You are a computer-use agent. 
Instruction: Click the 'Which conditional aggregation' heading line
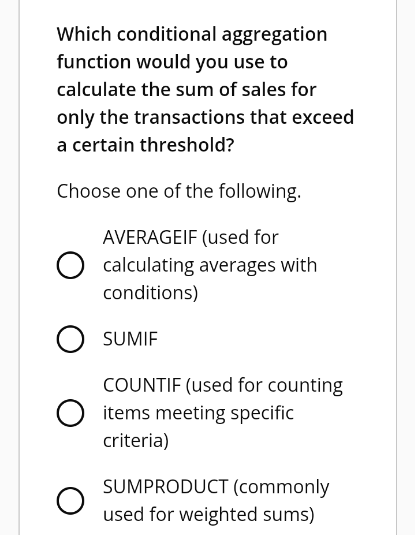pyautogui.click(x=192, y=34)
